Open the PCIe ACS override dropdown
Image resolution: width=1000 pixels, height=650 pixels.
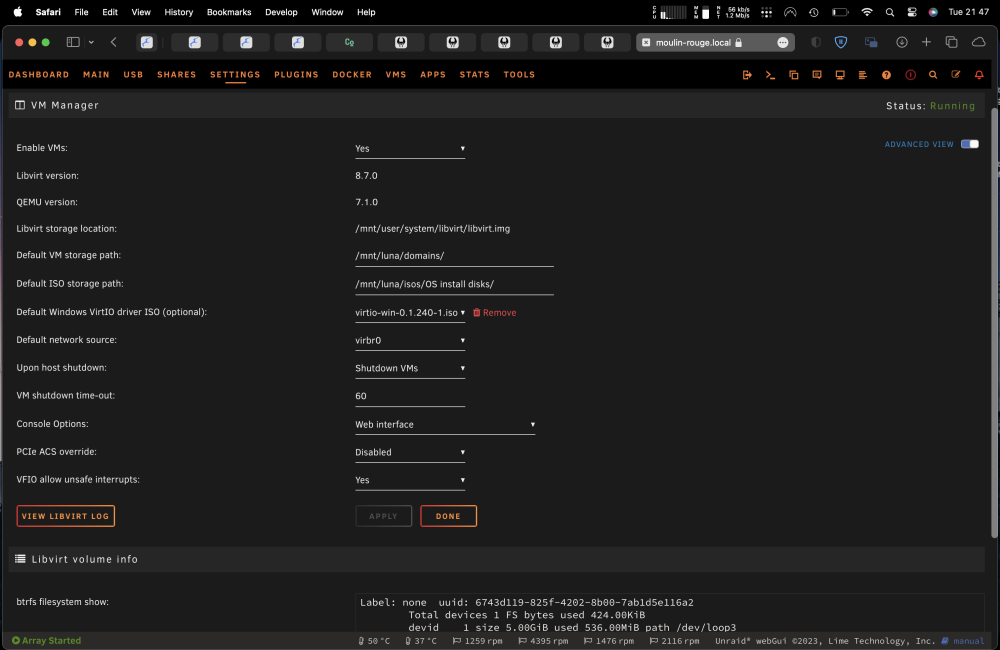point(410,452)
